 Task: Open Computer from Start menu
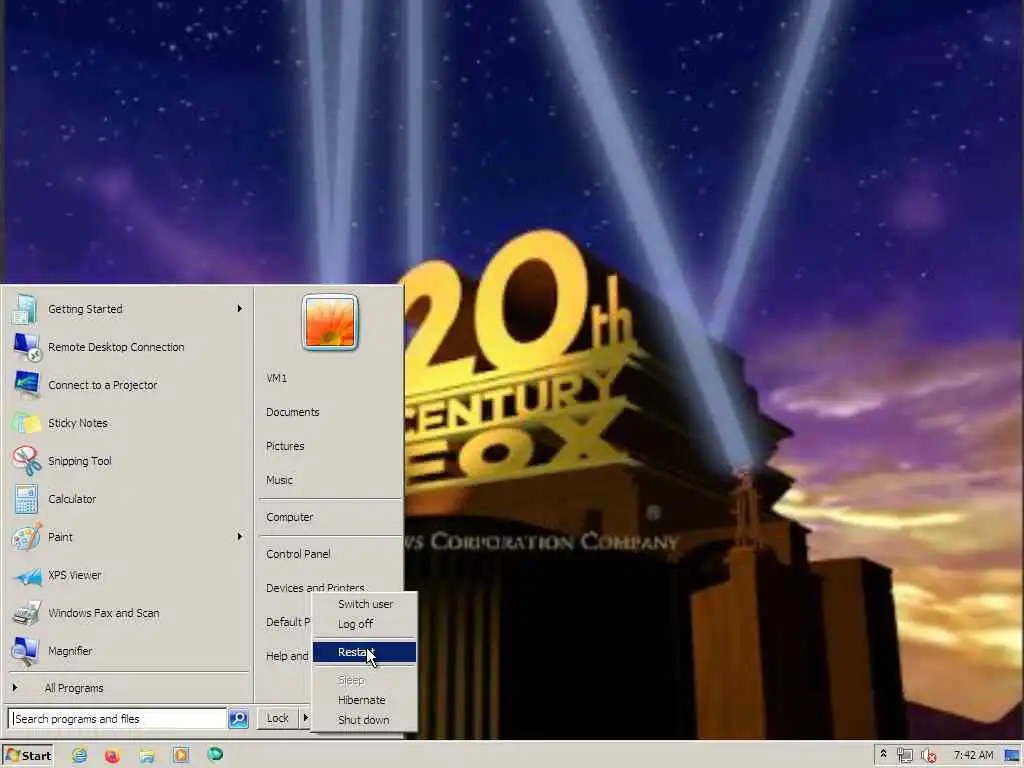click(289, 517)
